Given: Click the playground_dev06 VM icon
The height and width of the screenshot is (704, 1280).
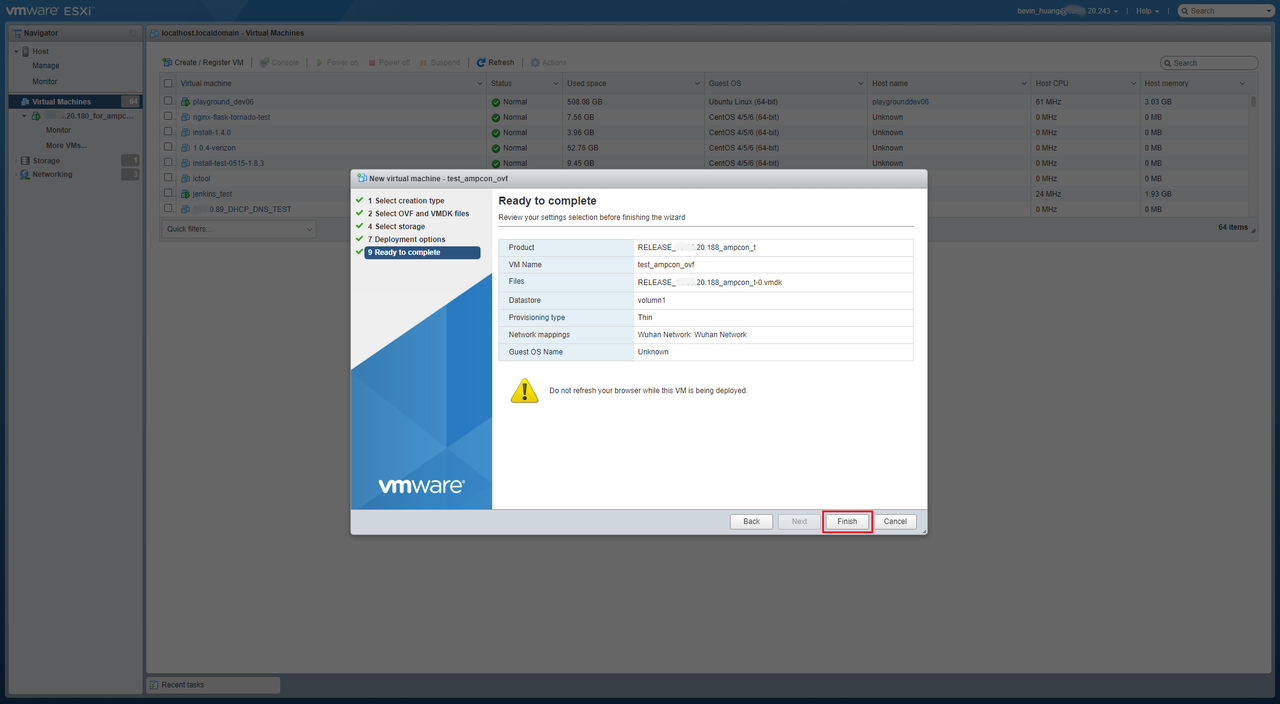Looking at the screenshot, I should [185, 102].
